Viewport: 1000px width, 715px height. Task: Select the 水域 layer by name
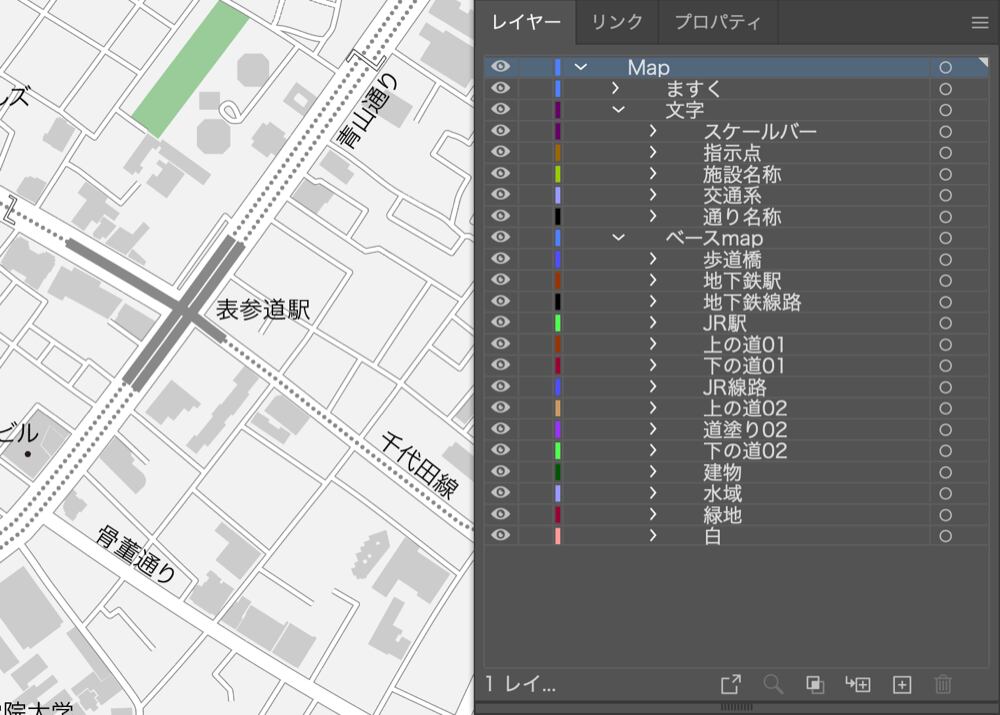point(721,494)
